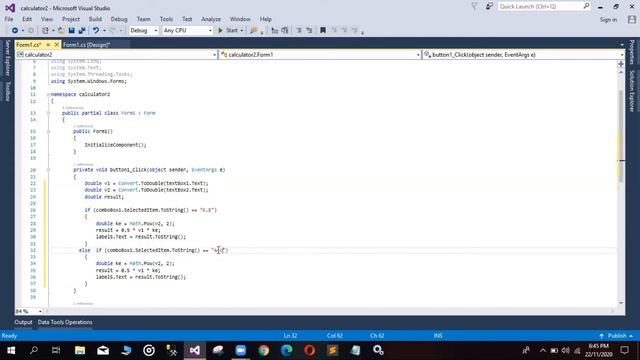640x360 pixels.
Task: Click the notifications flag icon in title bar
Action: tap(474, 6)
